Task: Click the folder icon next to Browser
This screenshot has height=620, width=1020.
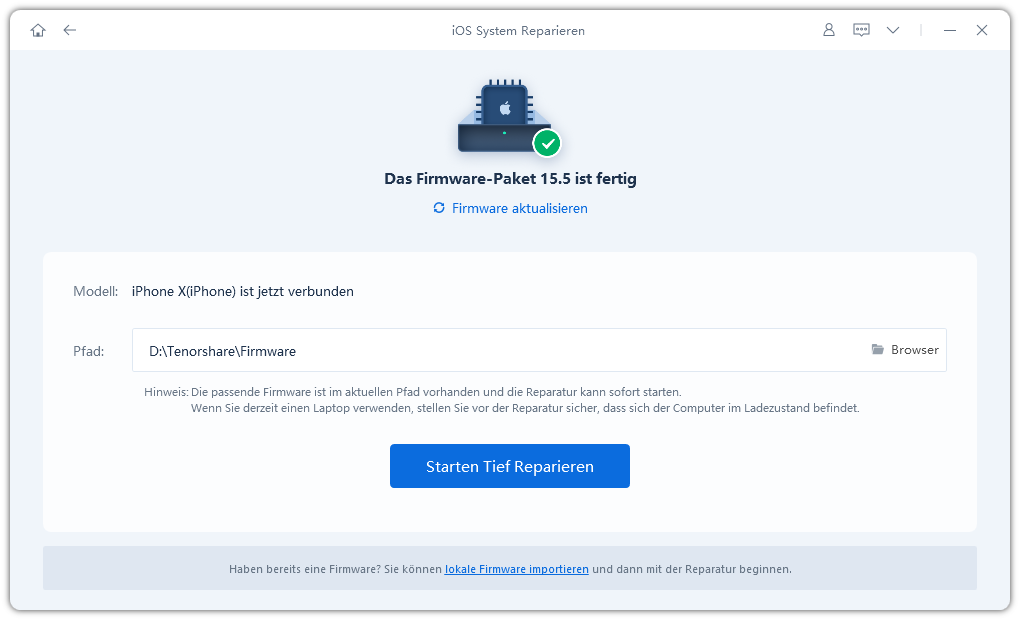Action: [x=878, y=349]
